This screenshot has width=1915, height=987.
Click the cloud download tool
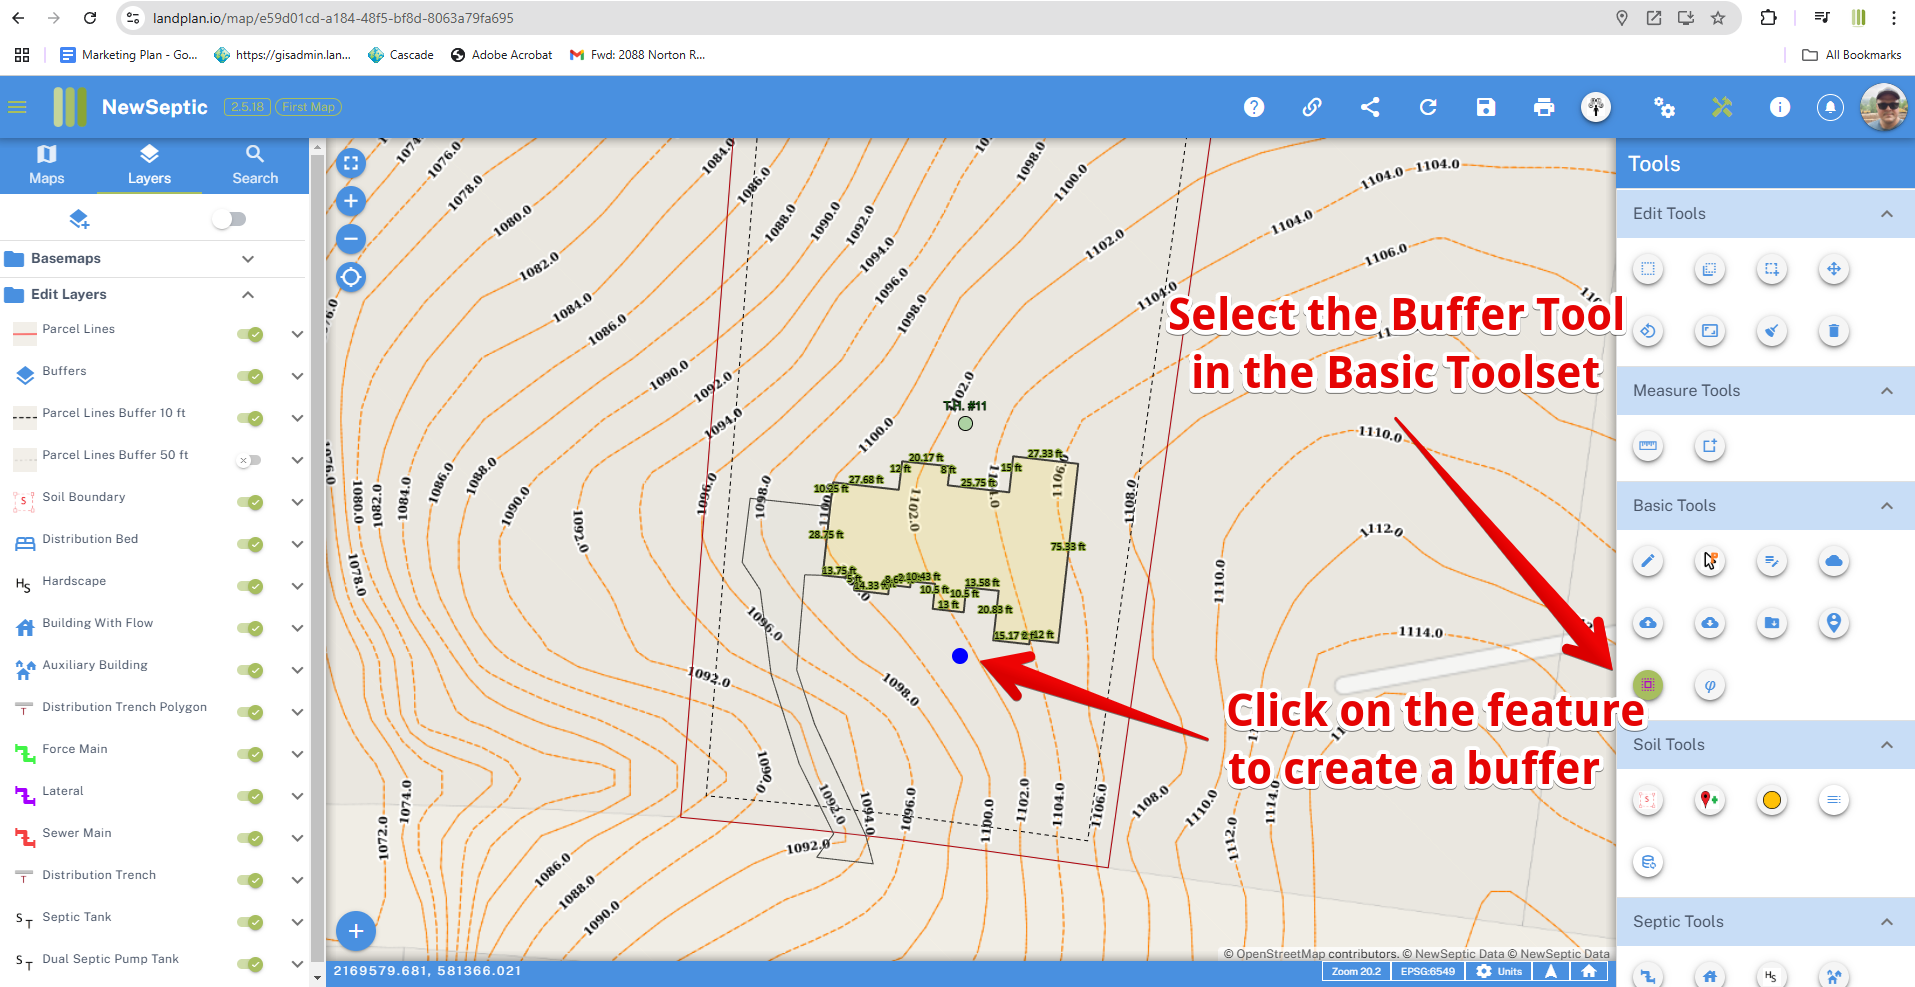pos(1709,623)
